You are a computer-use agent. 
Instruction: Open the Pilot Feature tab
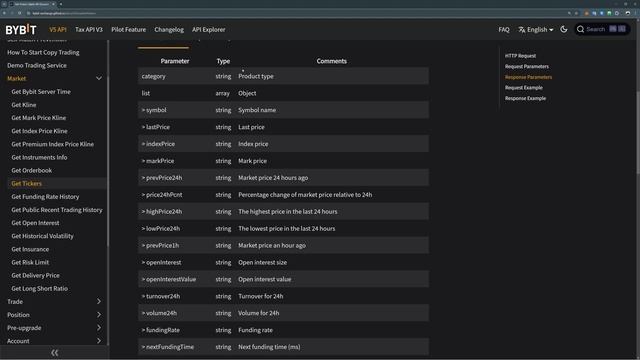click(129, 29)
